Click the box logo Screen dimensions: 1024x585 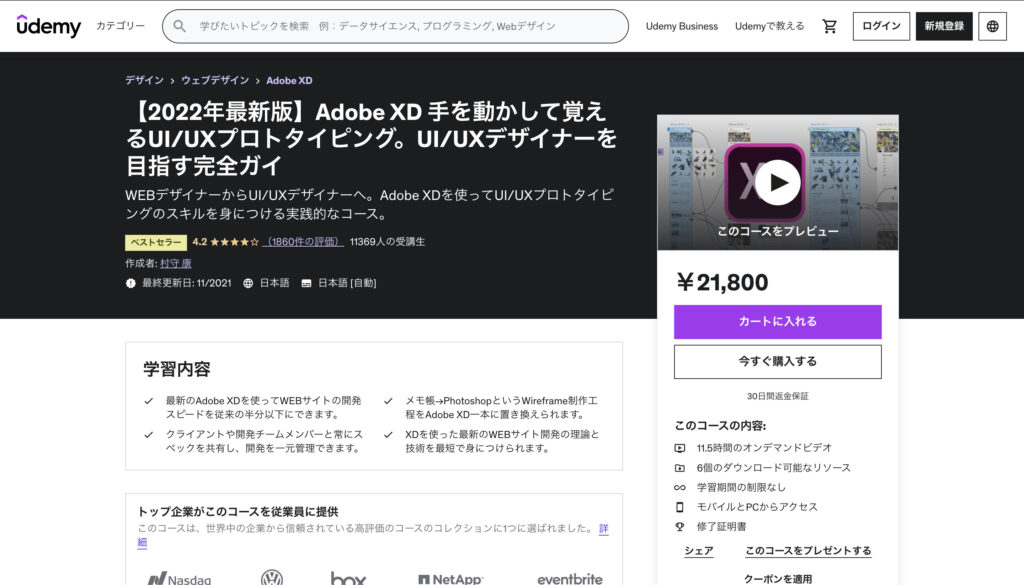pos(348,578)
